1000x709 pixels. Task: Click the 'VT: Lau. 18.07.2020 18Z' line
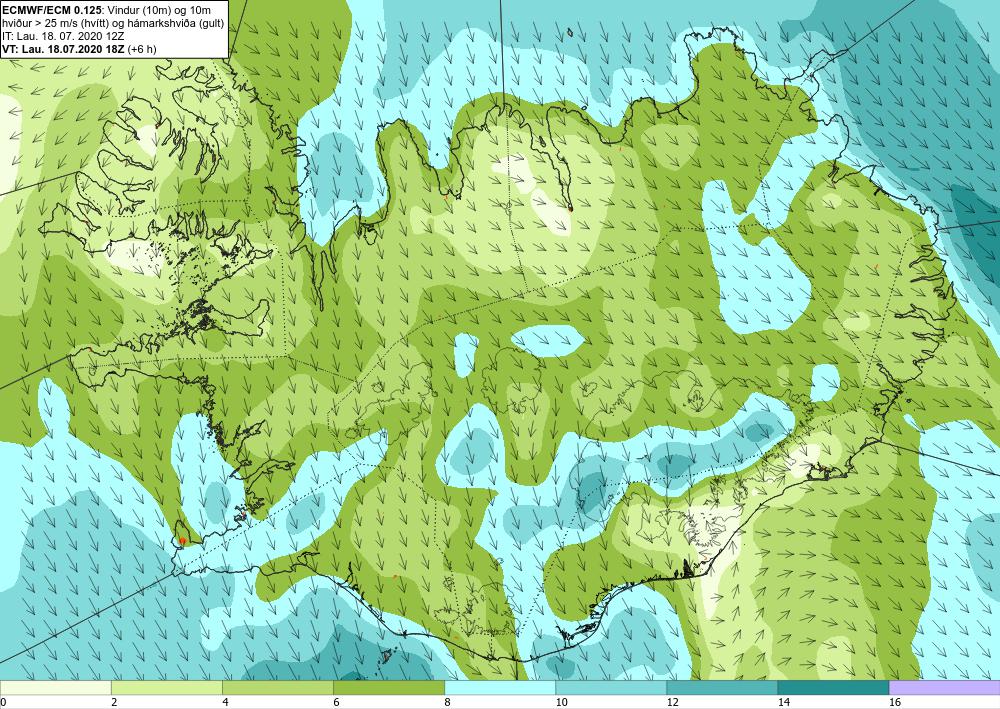click(x=79, y=49)
